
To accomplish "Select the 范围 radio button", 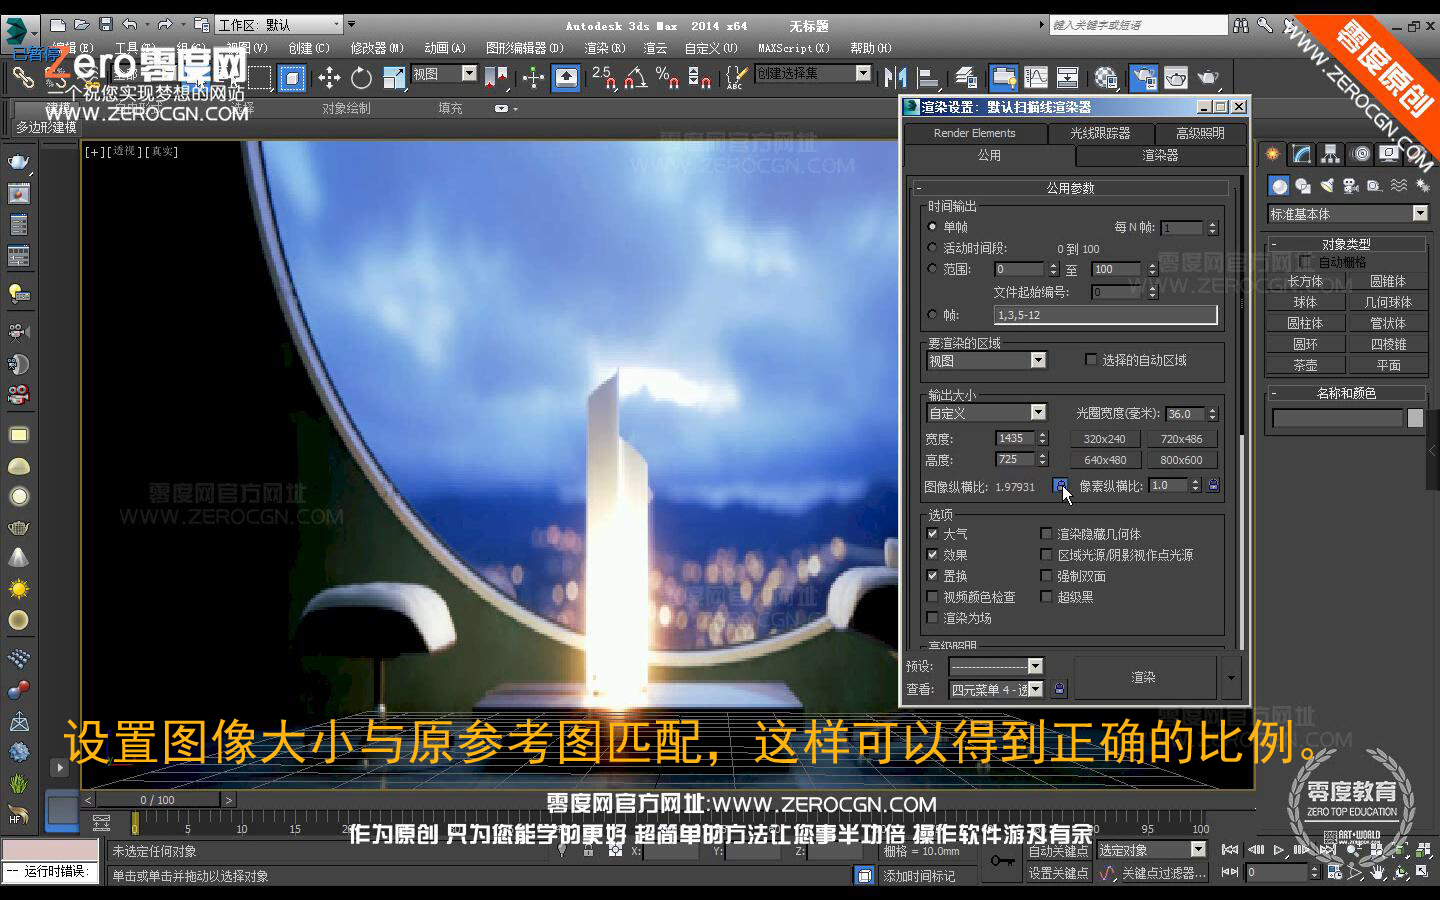I will (933, 269).
